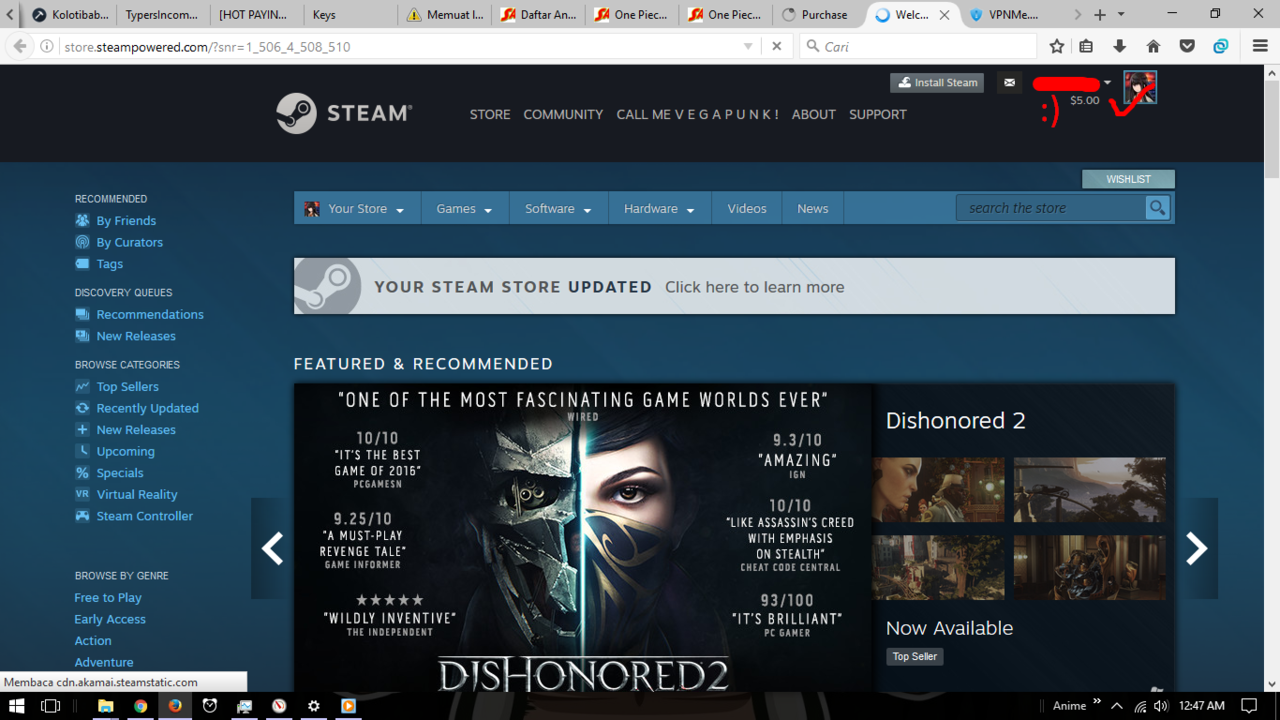
Task: Open Task View on the taskbar
Action: (x=50, y=705)
